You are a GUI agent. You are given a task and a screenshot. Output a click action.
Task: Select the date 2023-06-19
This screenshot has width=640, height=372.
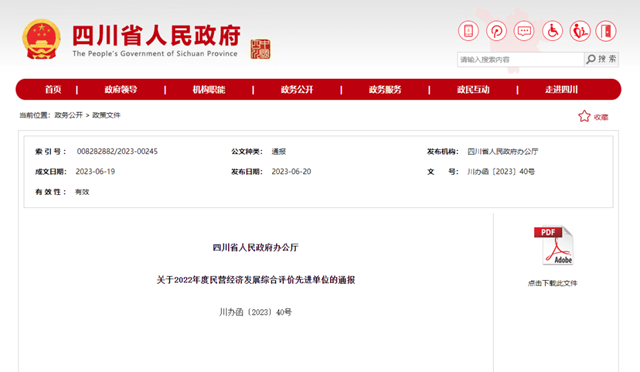click(95, 172)
